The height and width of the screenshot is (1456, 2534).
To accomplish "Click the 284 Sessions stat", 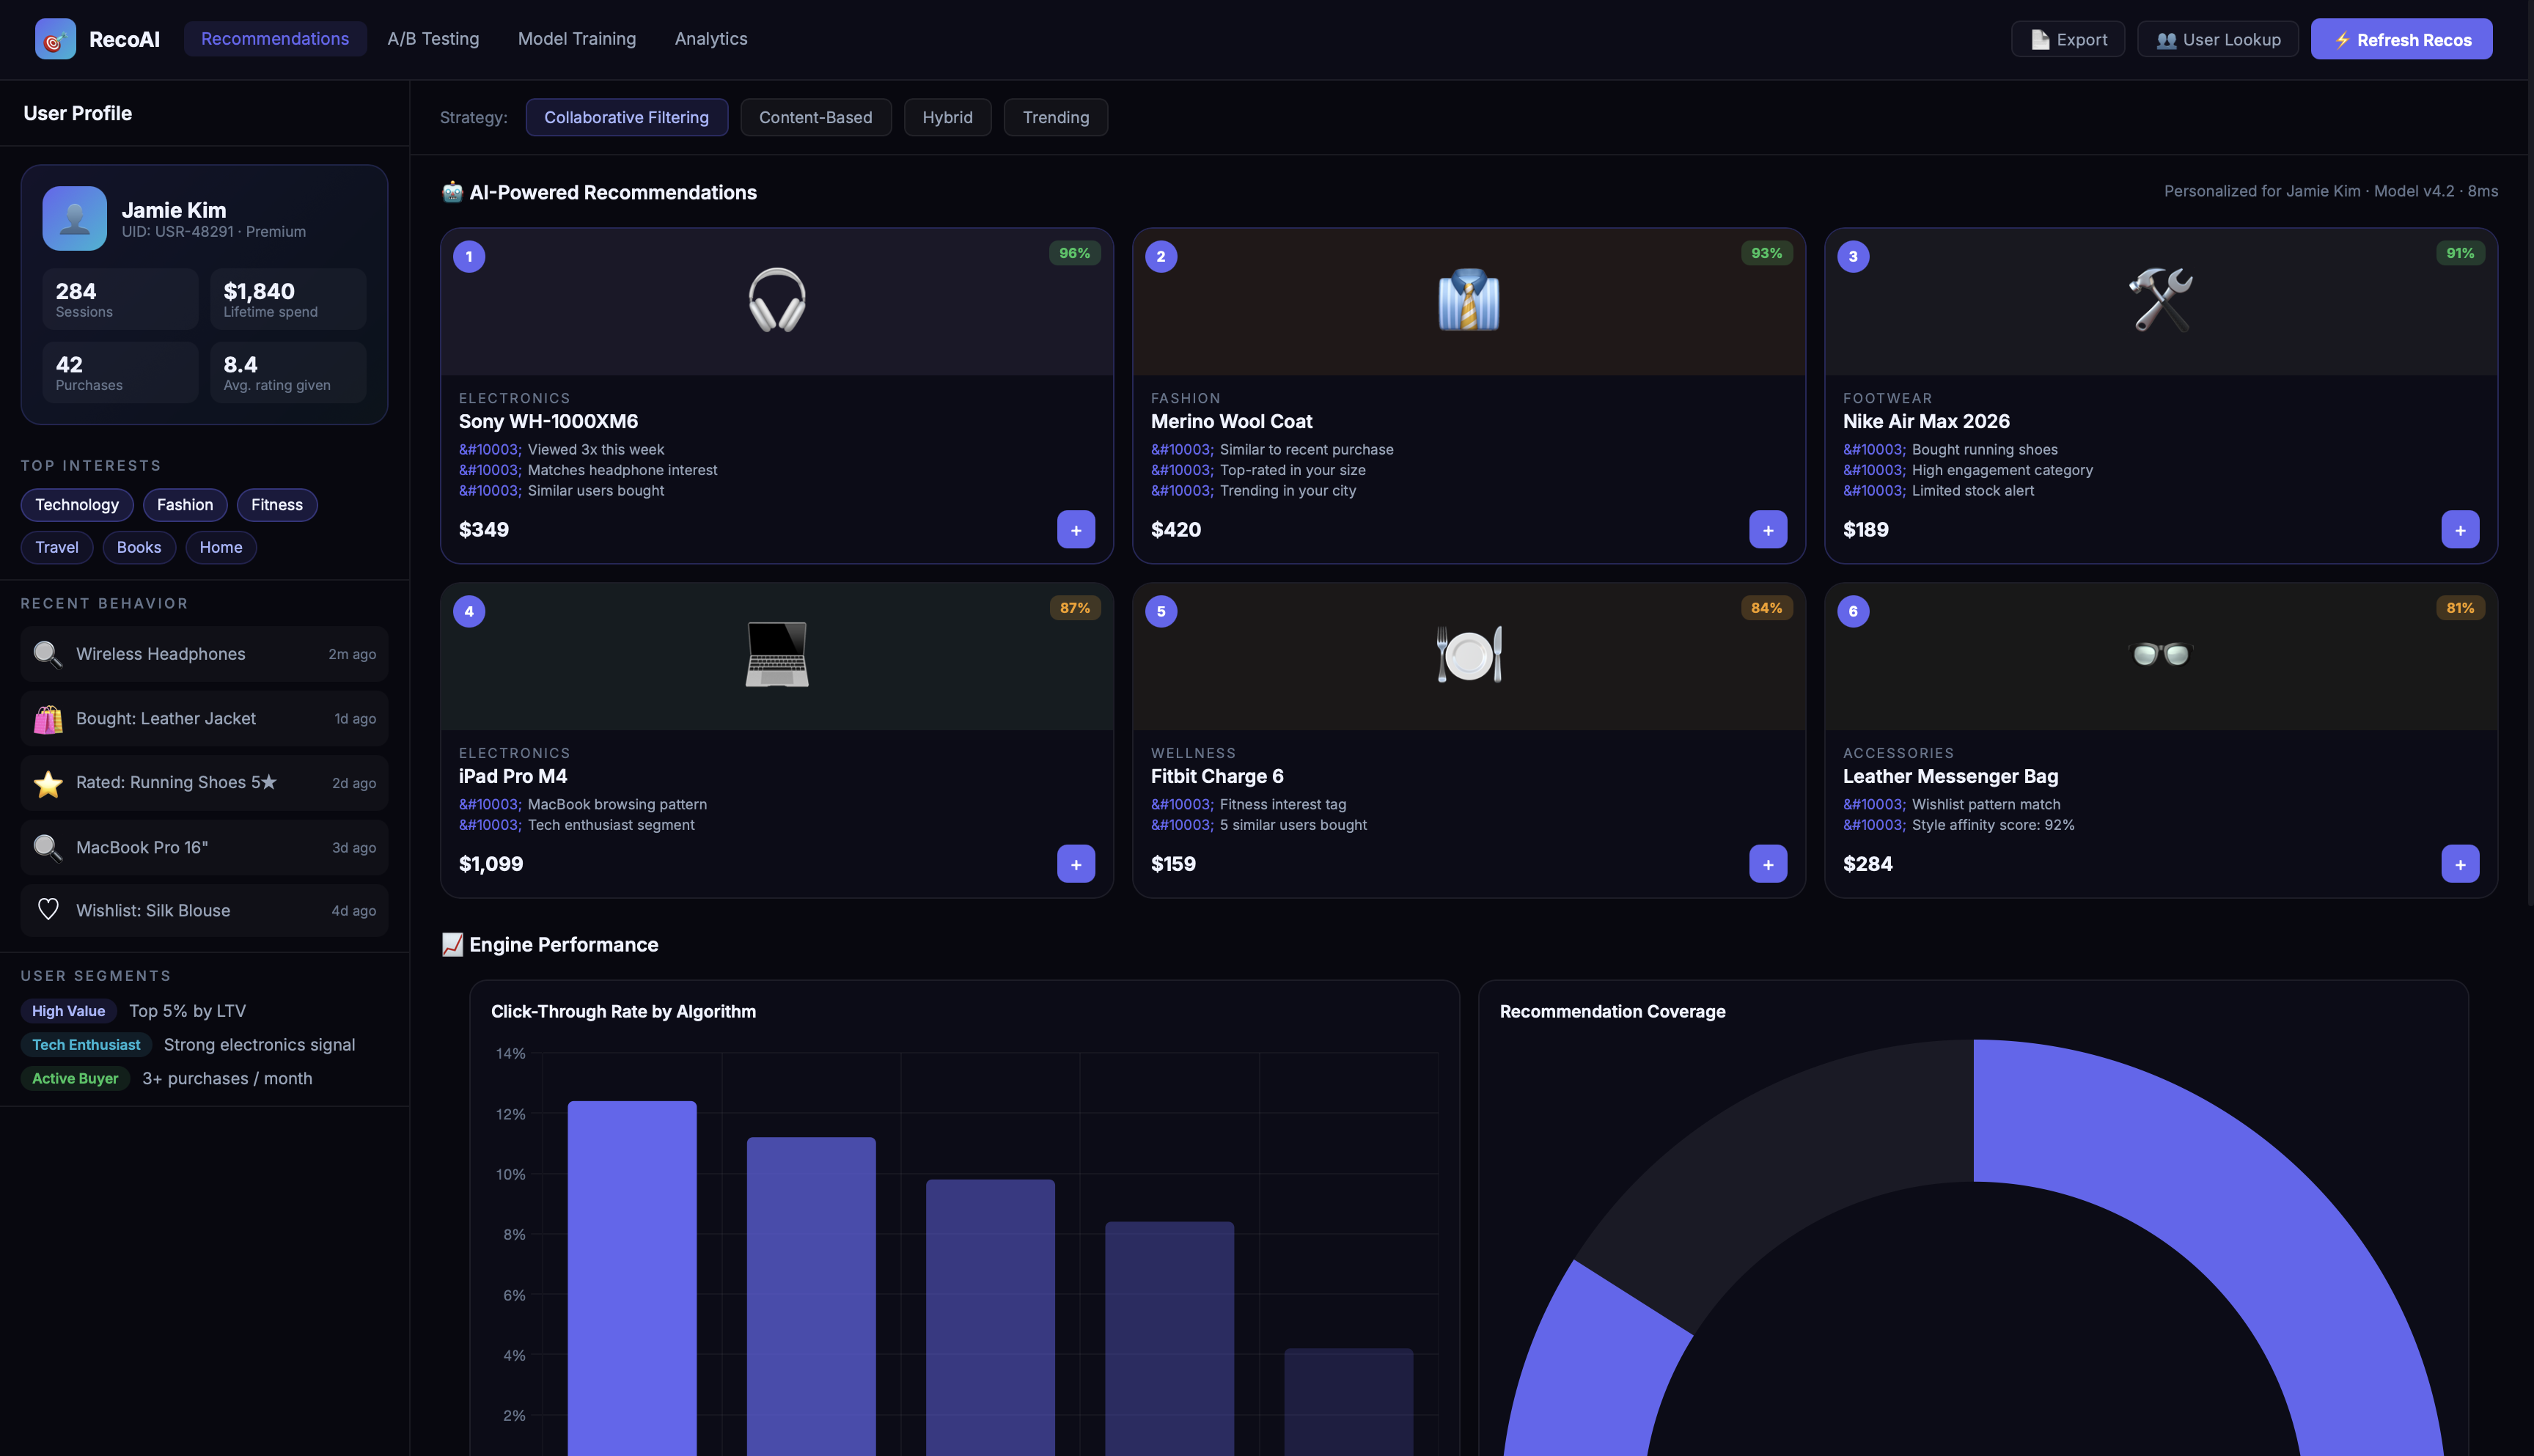I will click(x=120, y=299).
